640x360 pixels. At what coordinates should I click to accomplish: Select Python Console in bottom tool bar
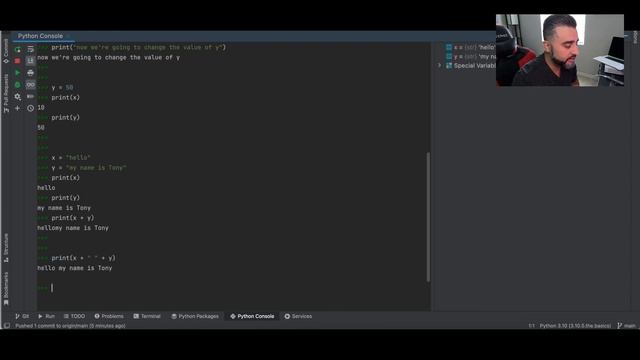[x=252, y=316]
